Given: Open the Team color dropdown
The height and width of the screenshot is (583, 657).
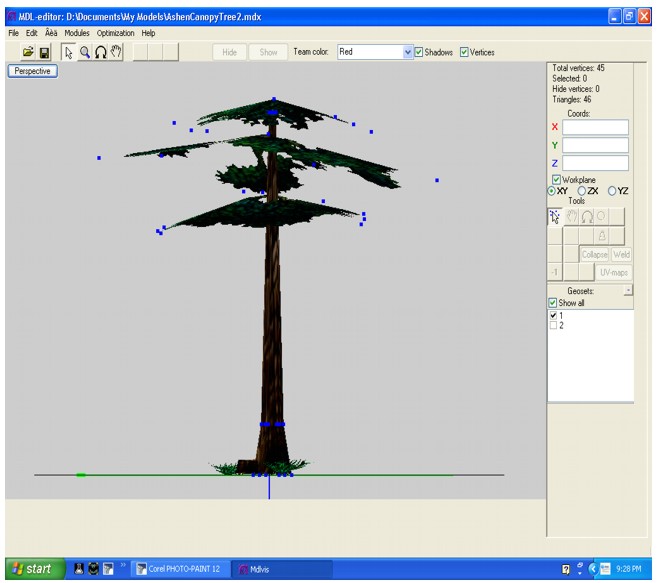Looking at the screenshot, I should [x=407, y=52].
